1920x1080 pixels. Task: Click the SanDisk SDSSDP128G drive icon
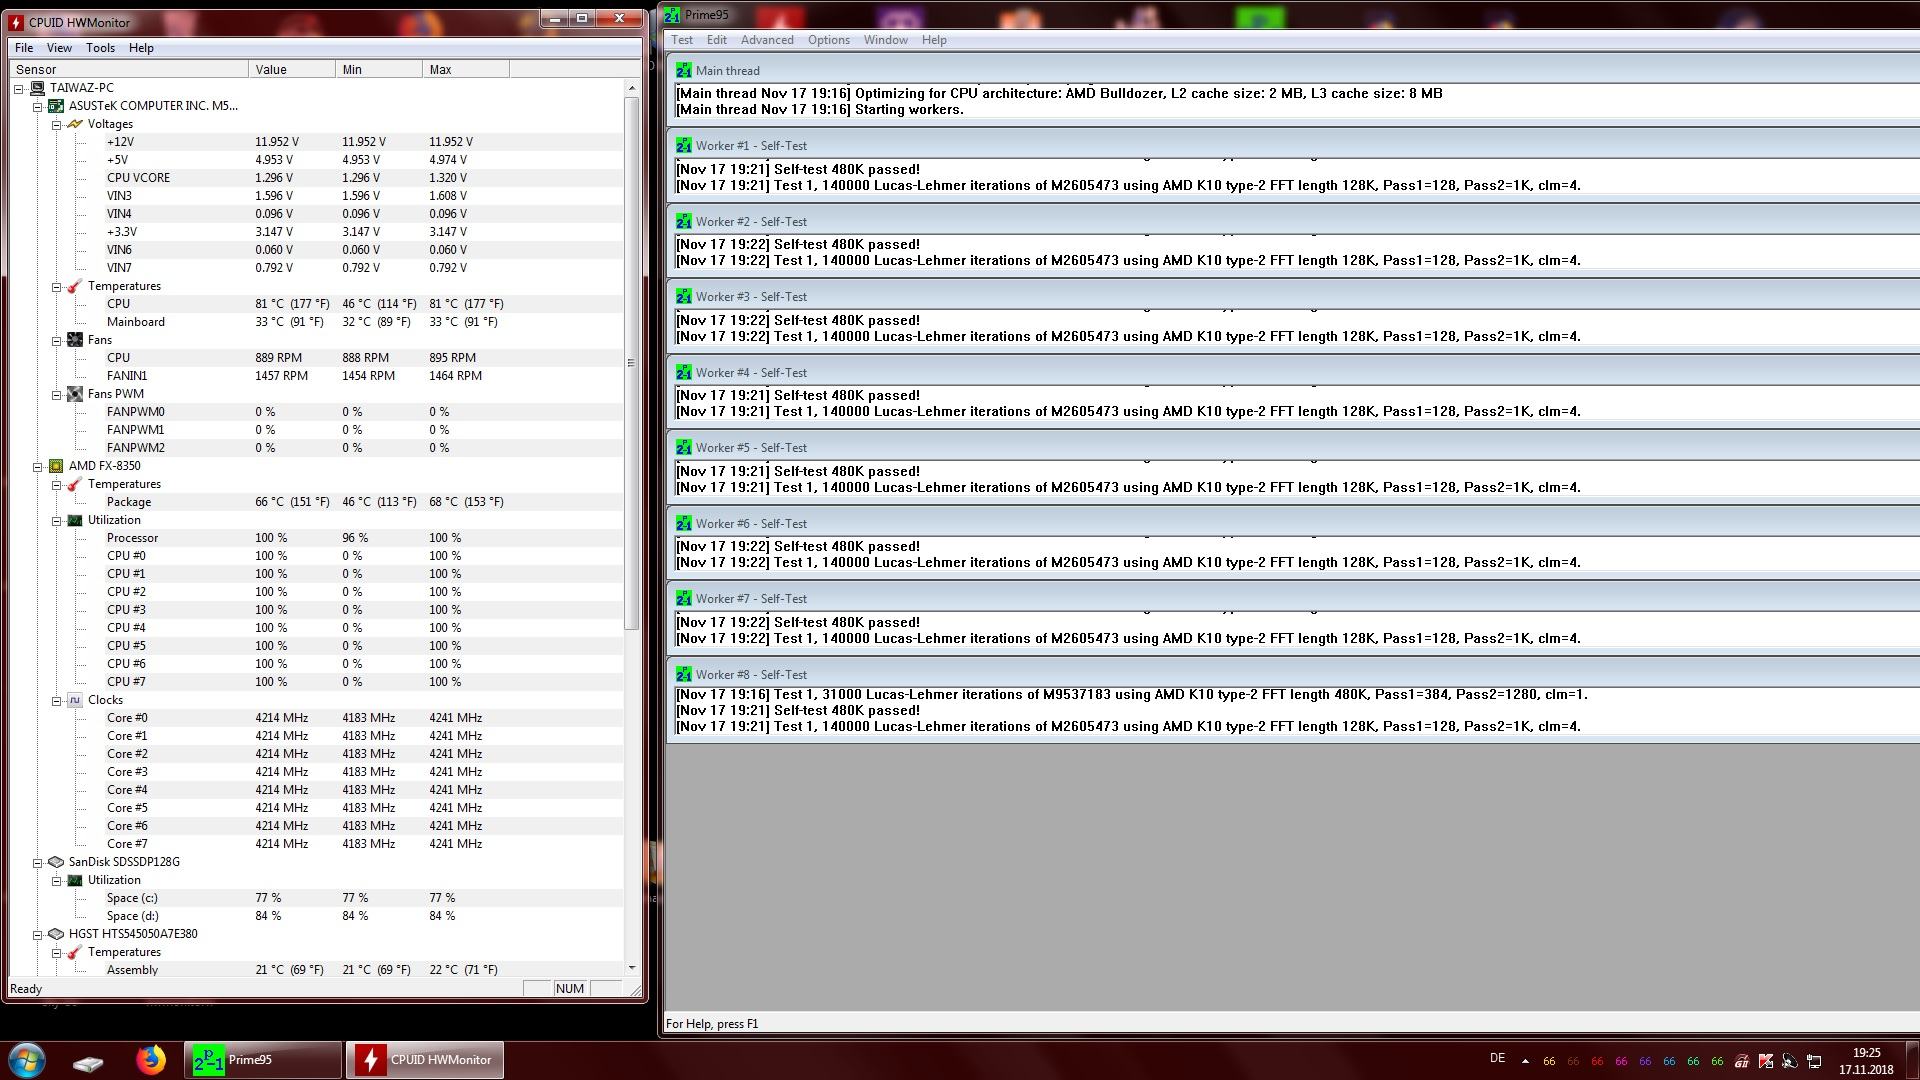tap(56, 862)
